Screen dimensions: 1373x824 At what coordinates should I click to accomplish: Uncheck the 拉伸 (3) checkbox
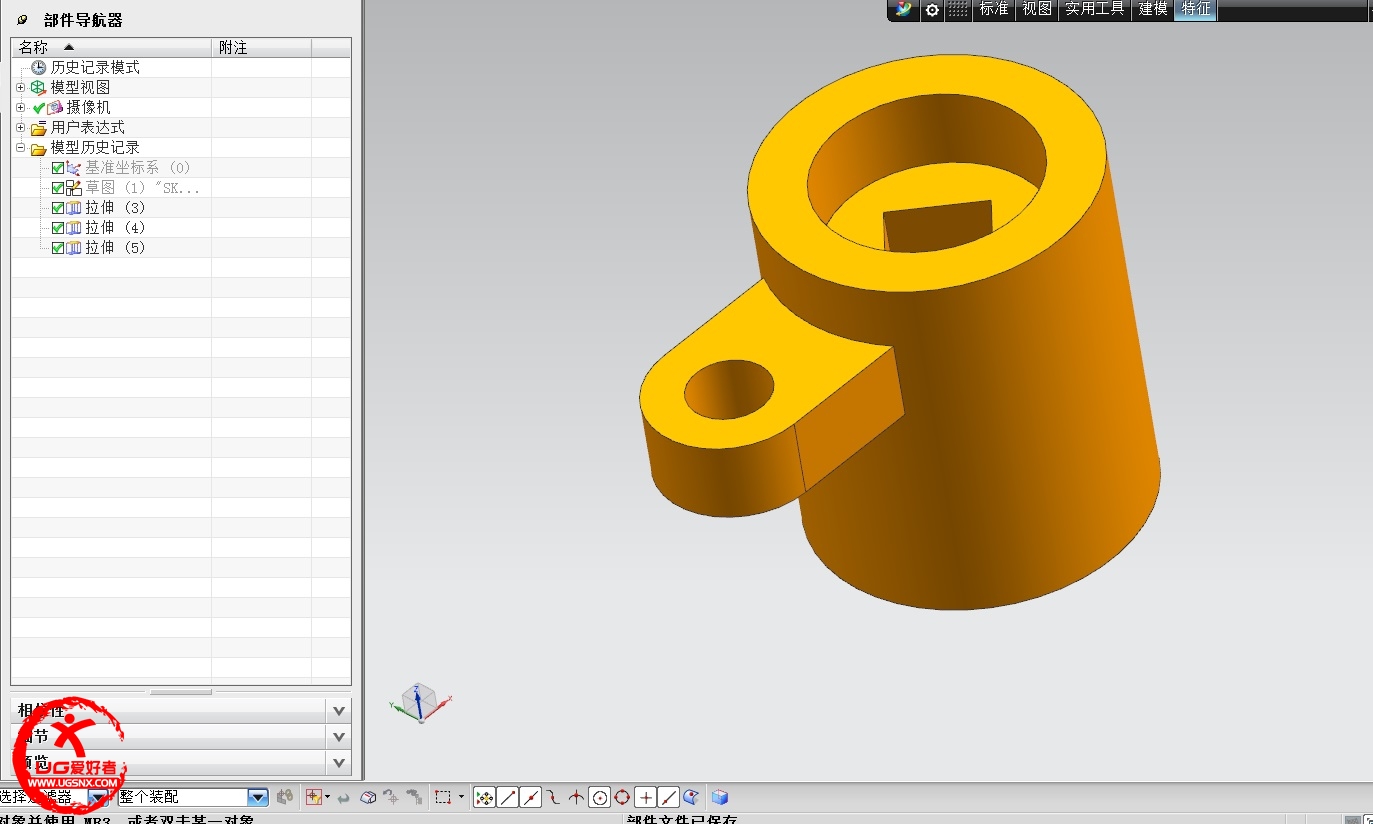(58, 208)
